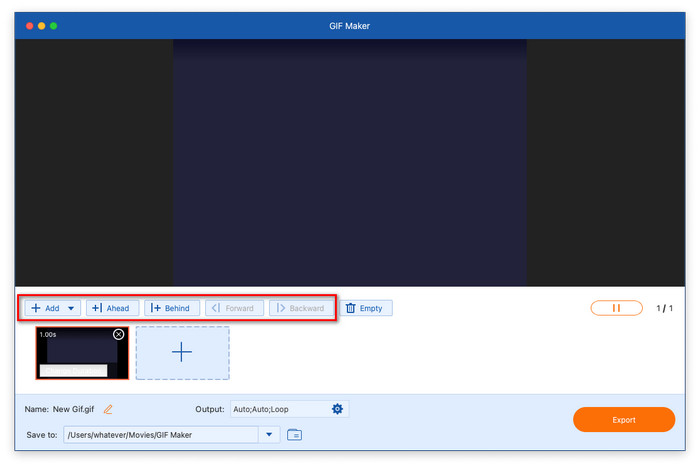Browse output folder with folder icon
Screen dimensions: 700x468
(294, 434)
